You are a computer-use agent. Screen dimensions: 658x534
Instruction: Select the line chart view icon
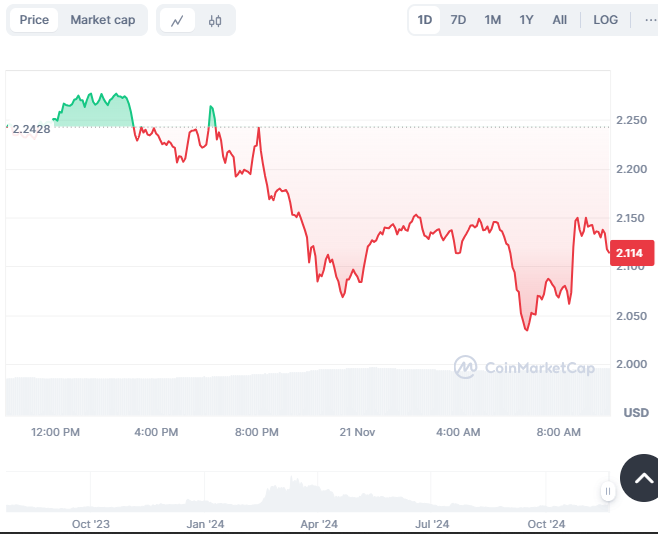(x=177, y=20)
